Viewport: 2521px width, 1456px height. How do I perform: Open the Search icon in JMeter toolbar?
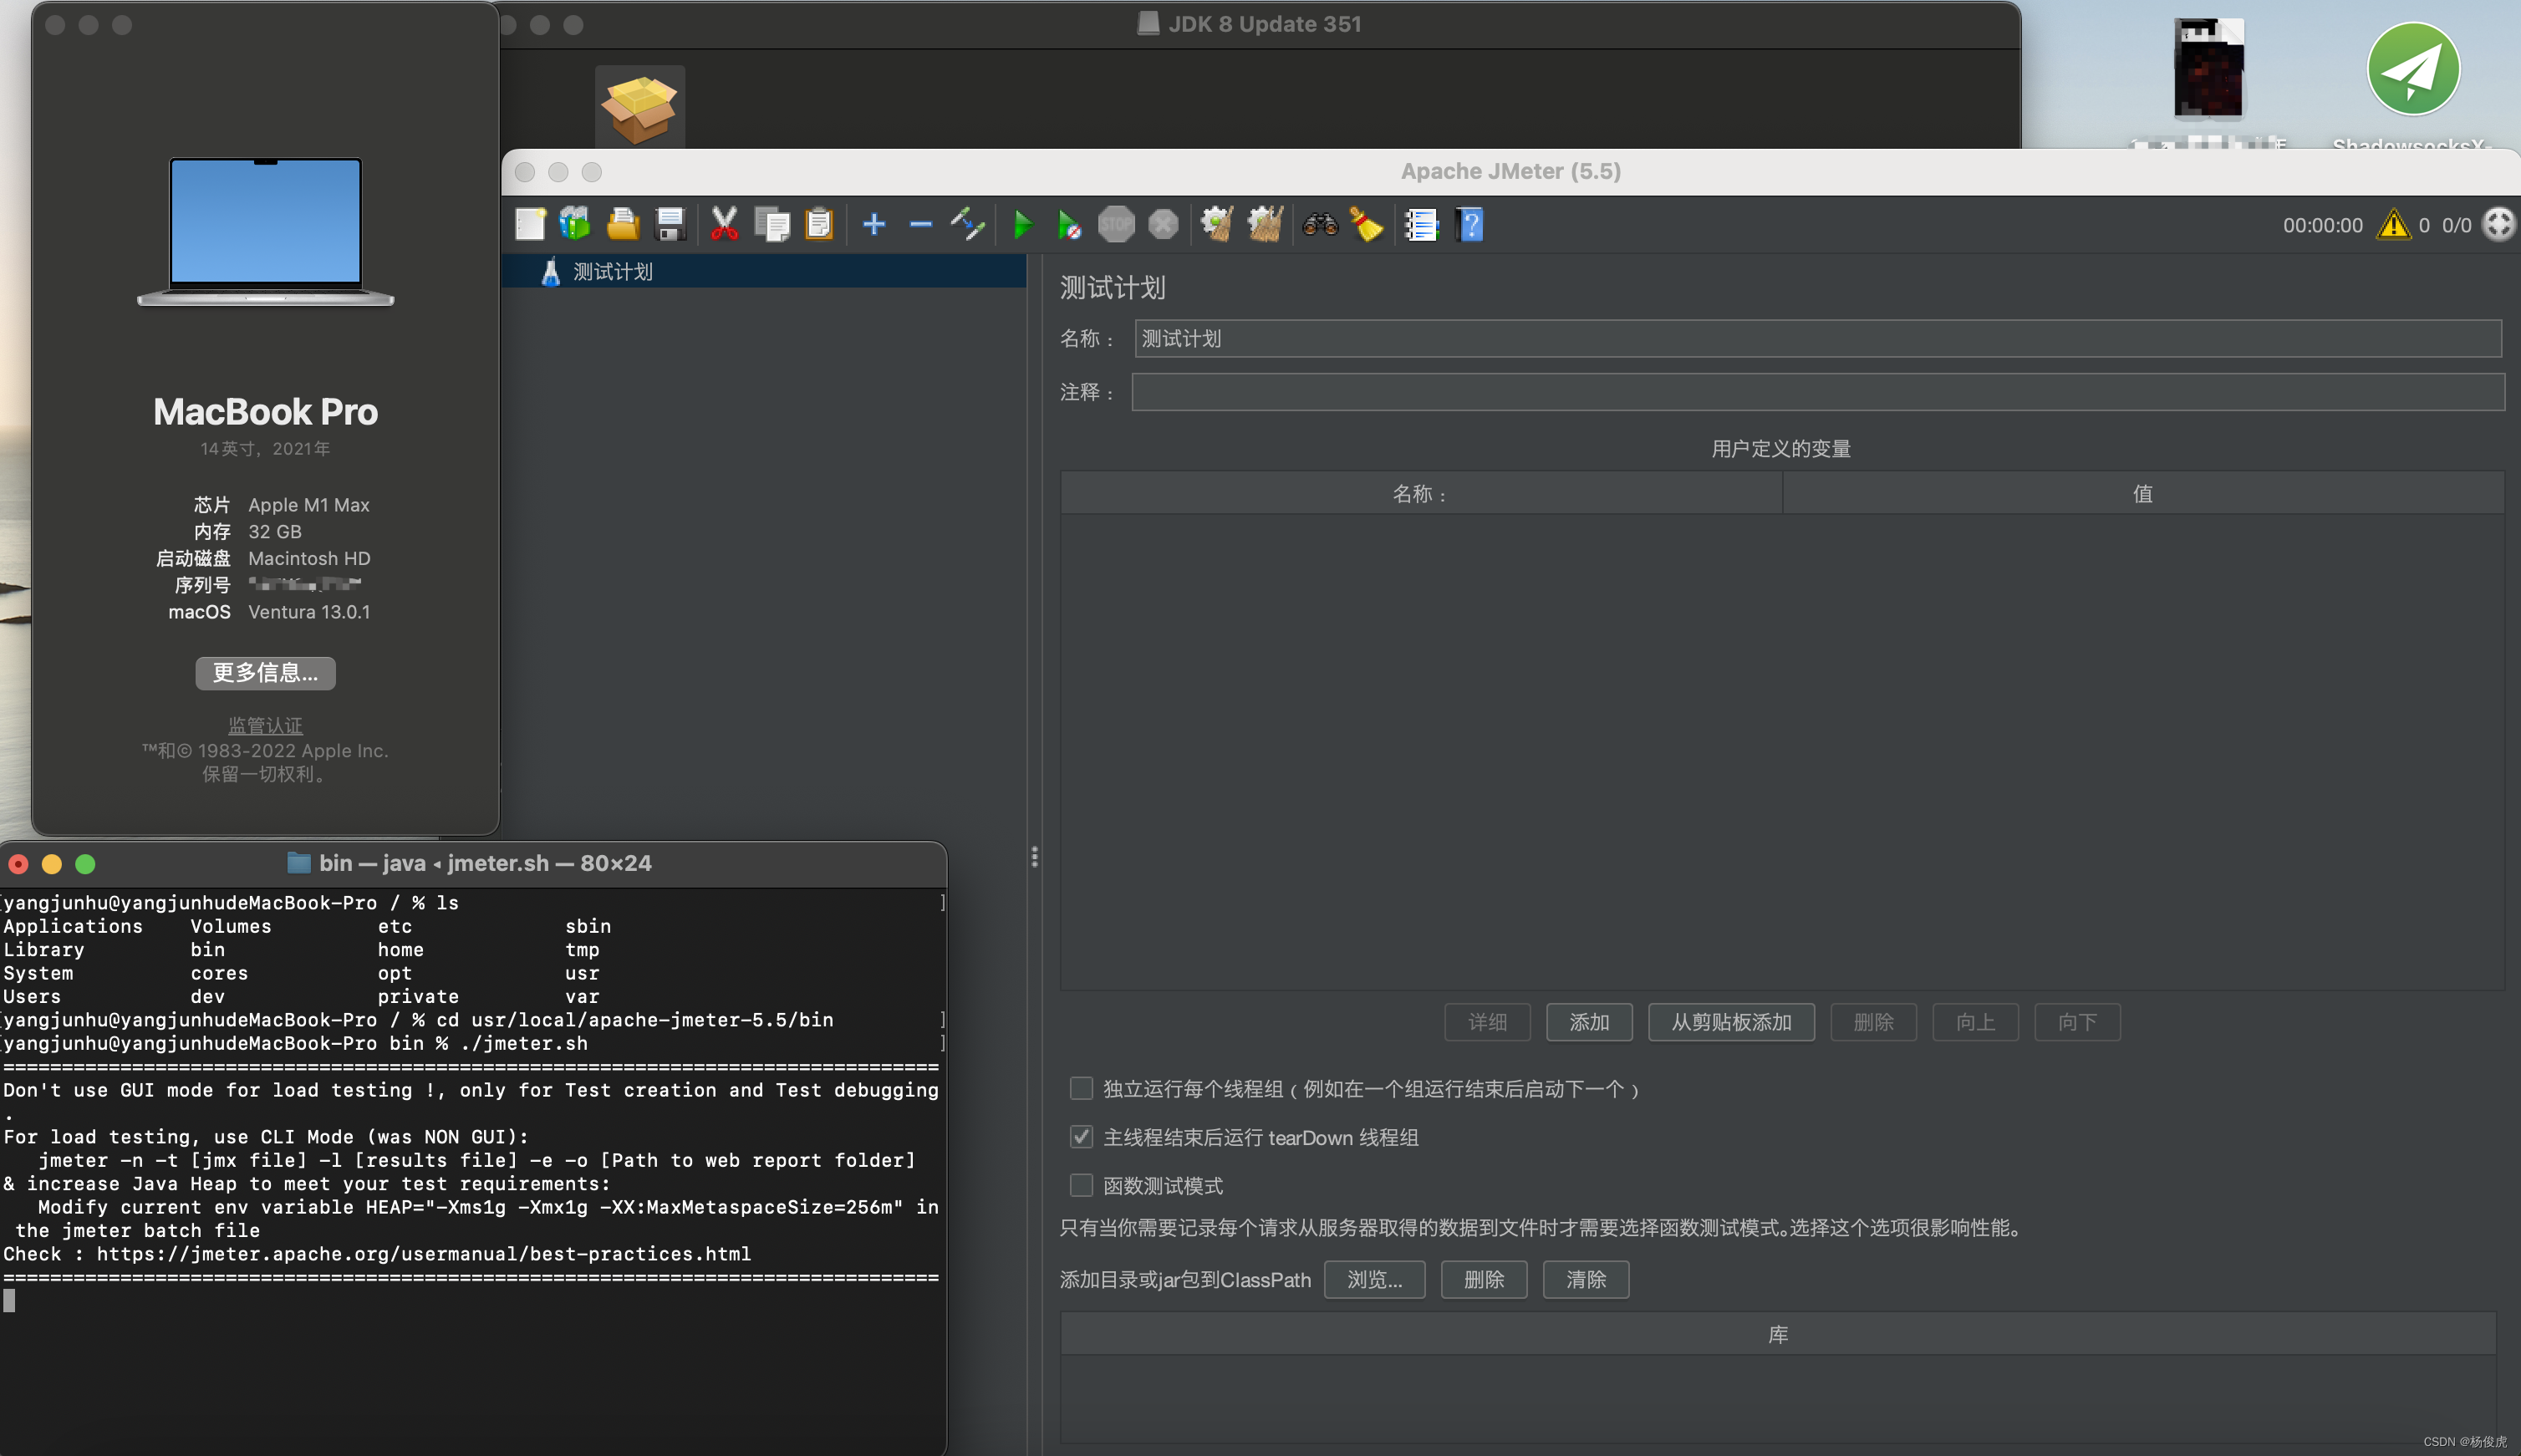1318,224
